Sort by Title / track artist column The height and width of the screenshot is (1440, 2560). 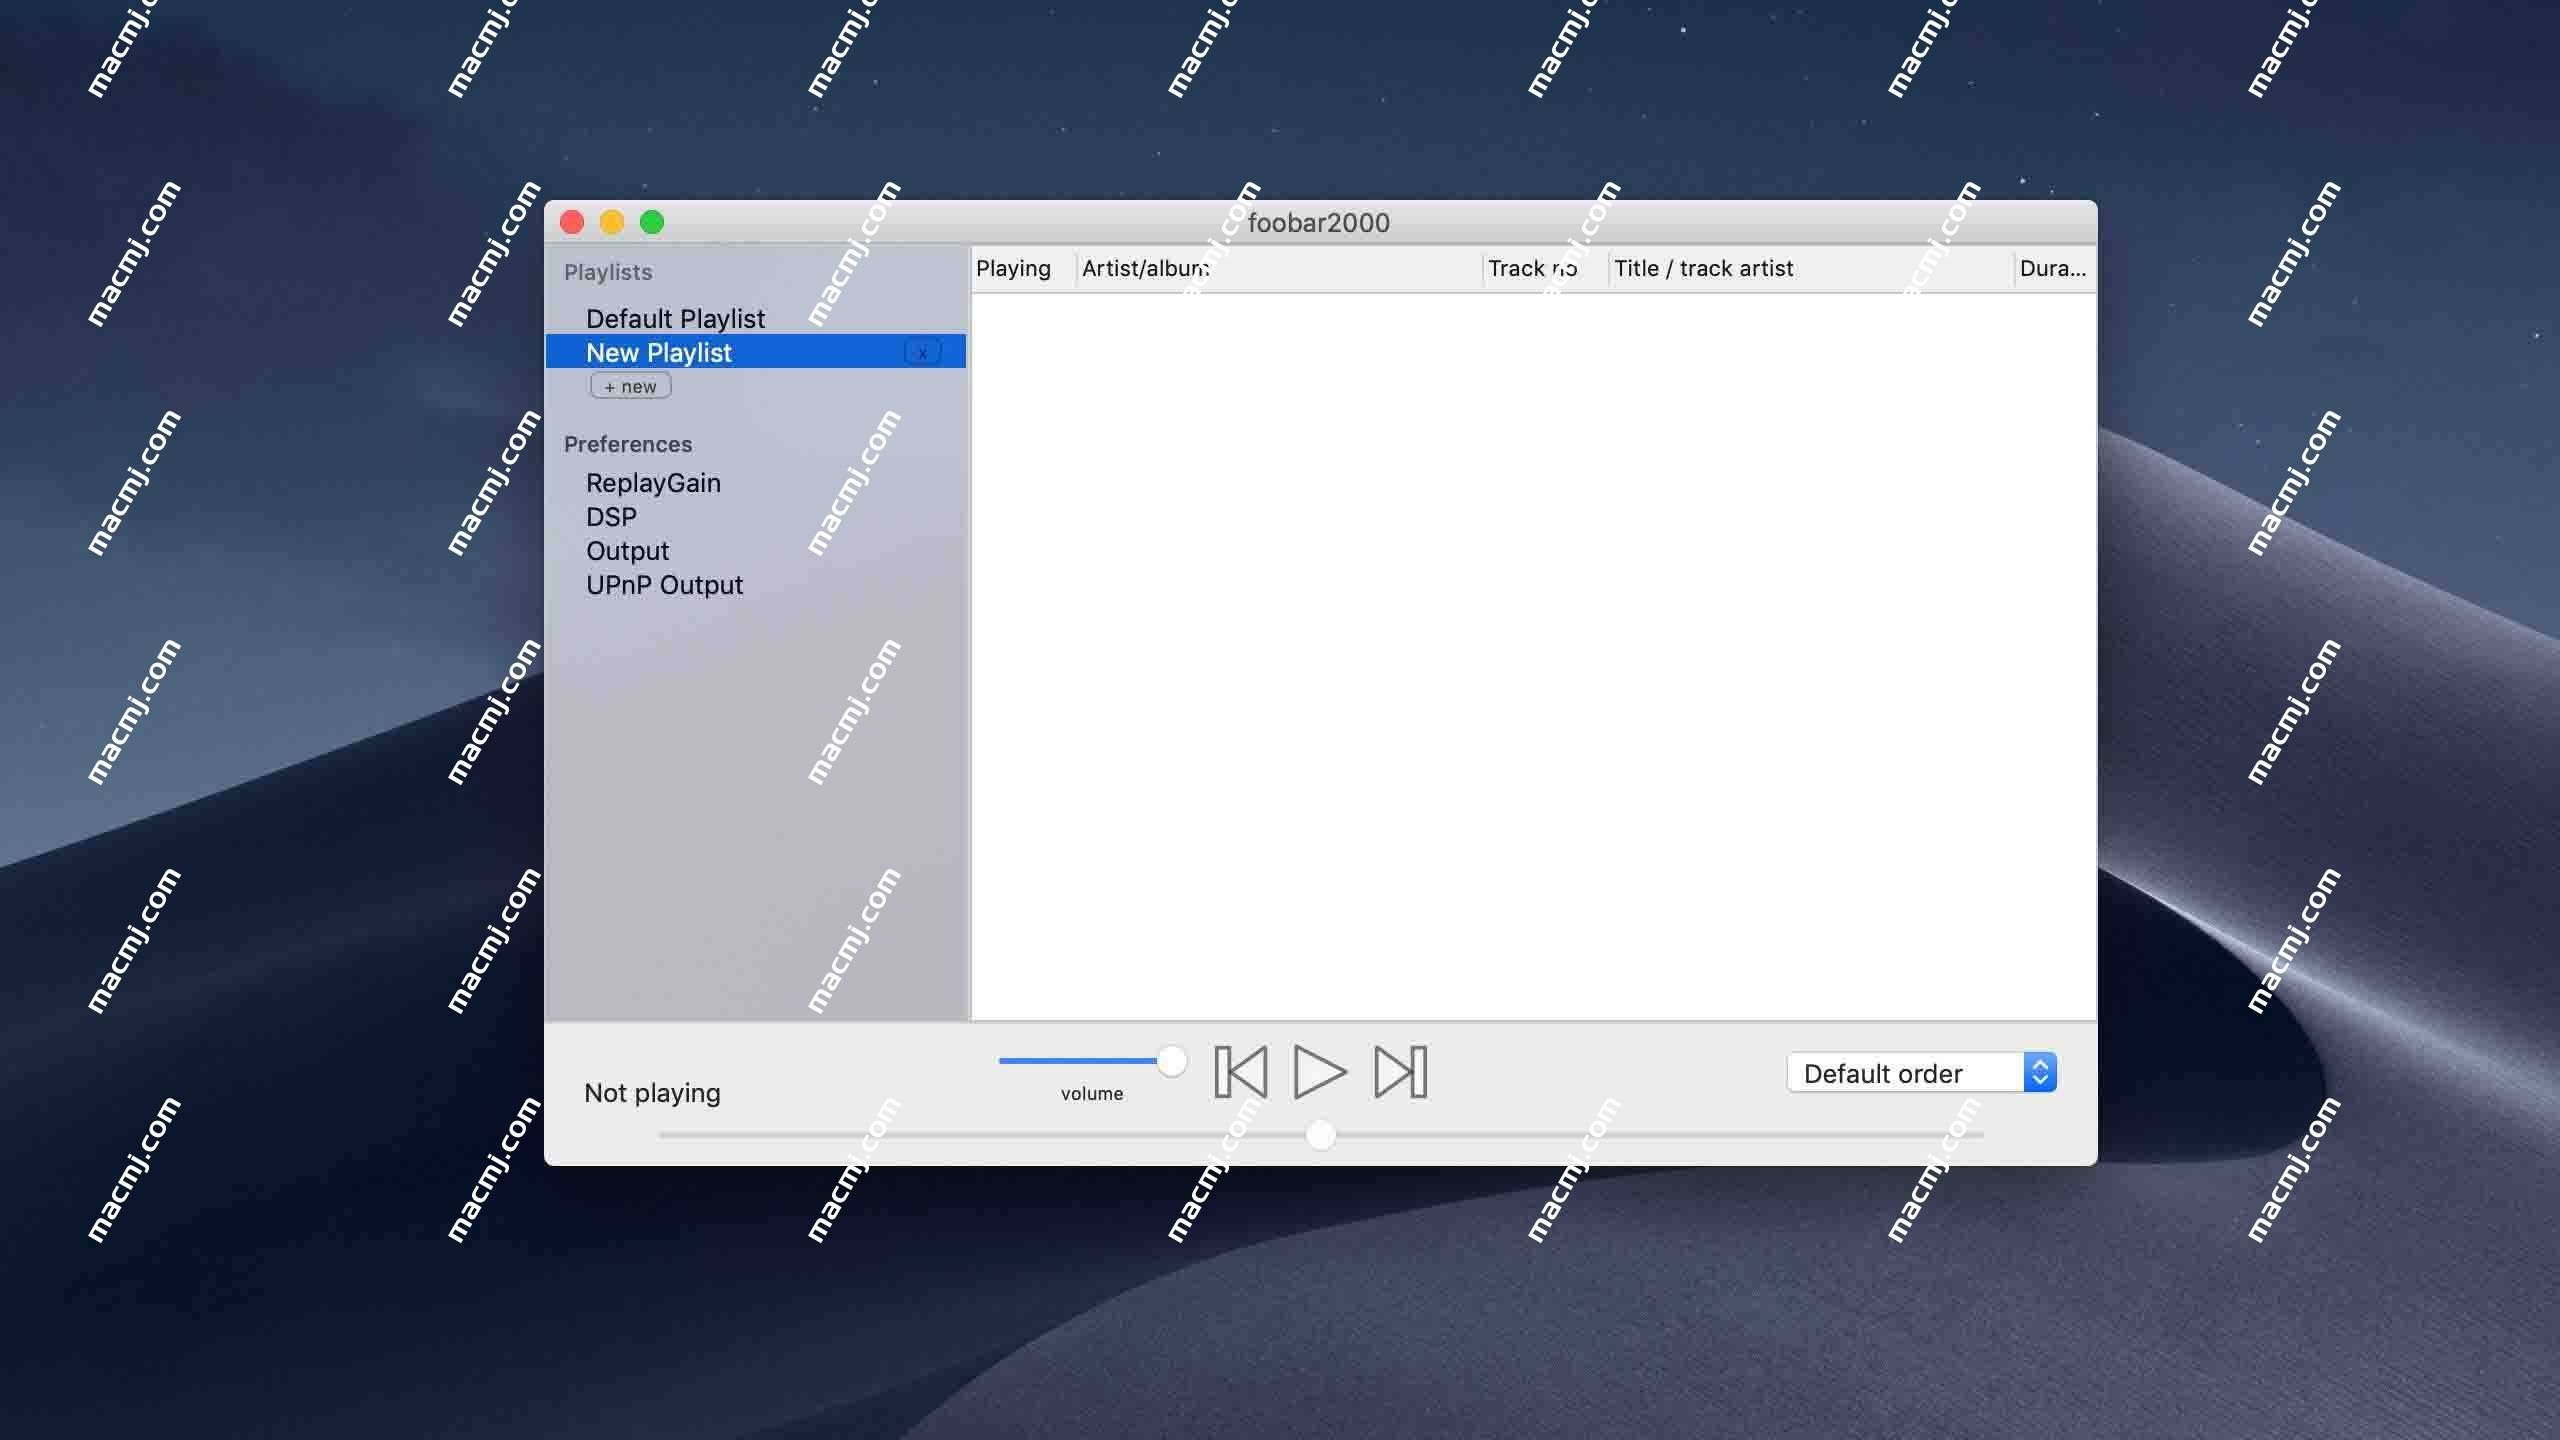1810,268
